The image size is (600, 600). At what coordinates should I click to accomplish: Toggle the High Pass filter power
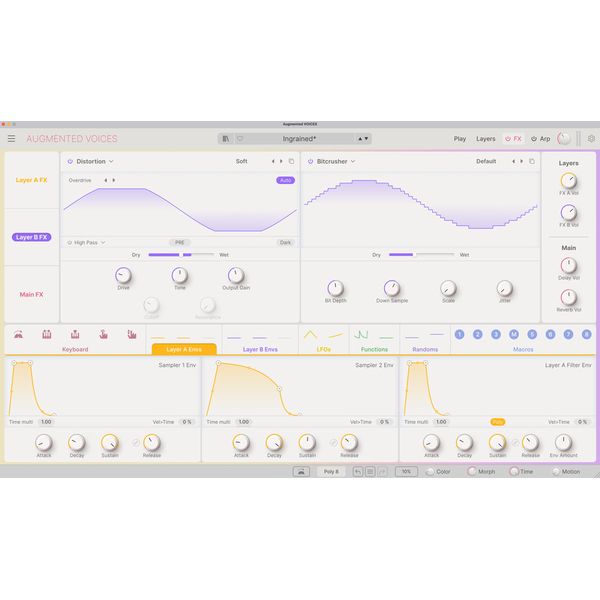coord(70,243)
